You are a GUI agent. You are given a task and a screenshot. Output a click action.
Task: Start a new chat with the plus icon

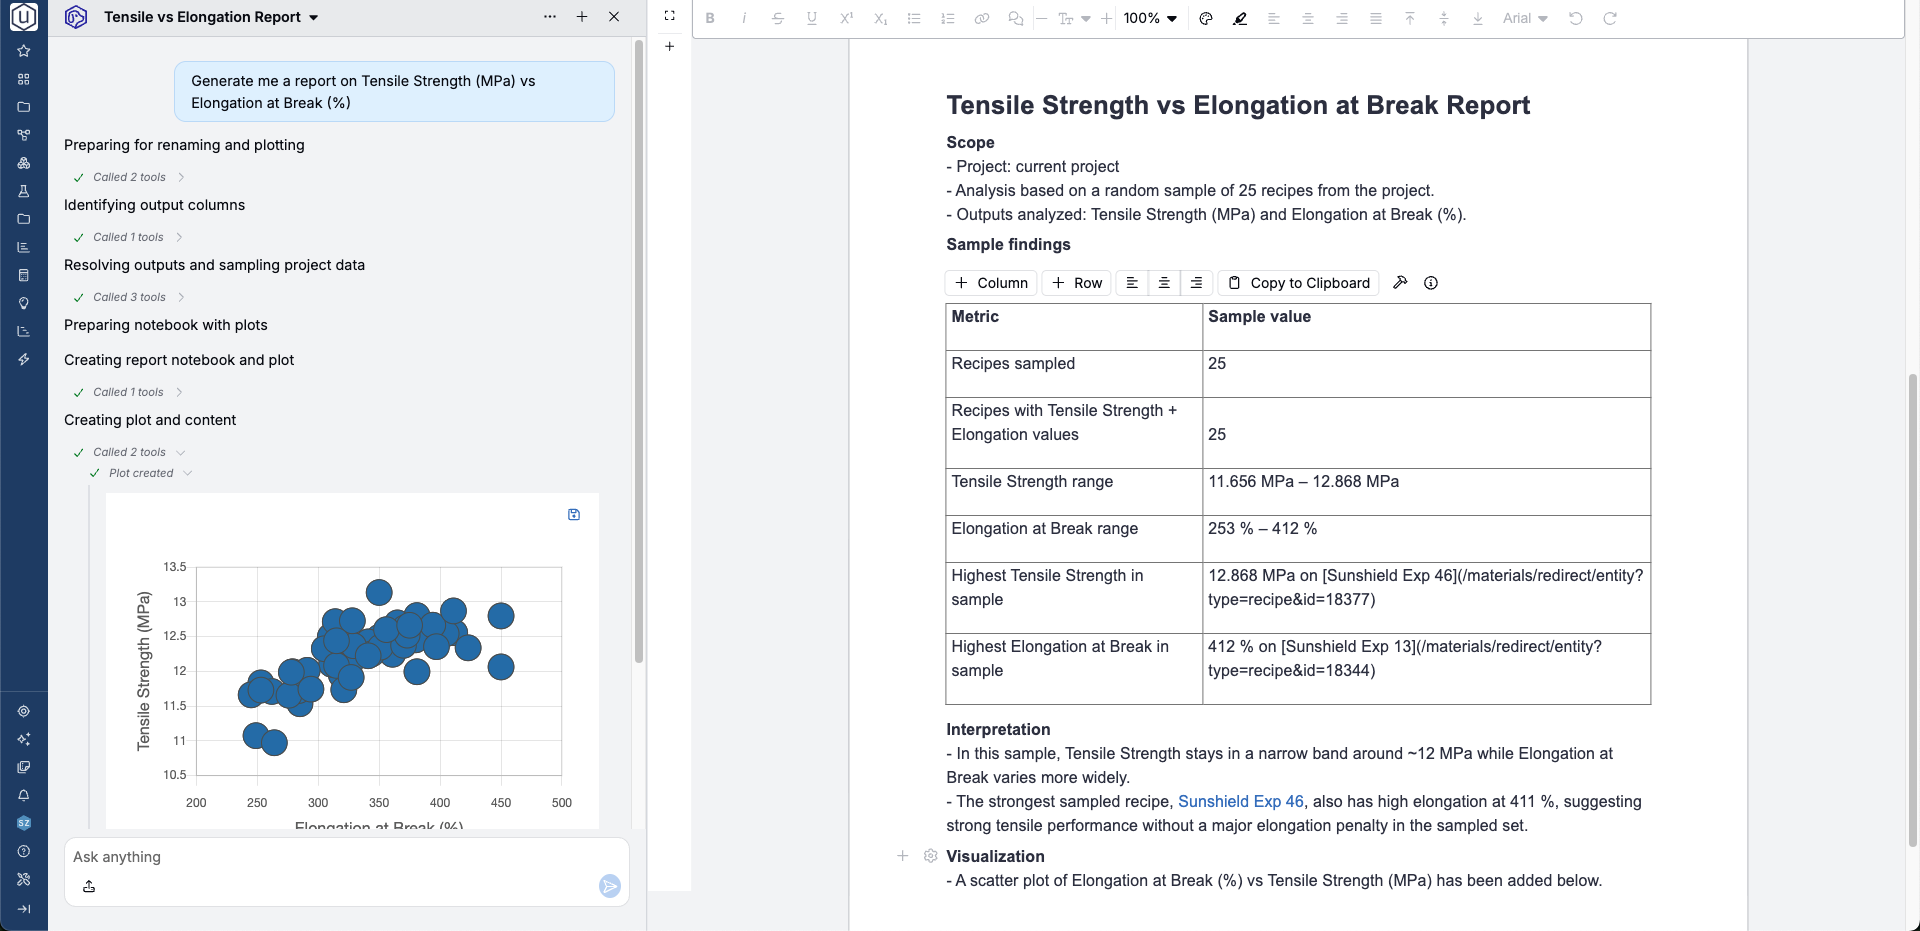point(582,17)
